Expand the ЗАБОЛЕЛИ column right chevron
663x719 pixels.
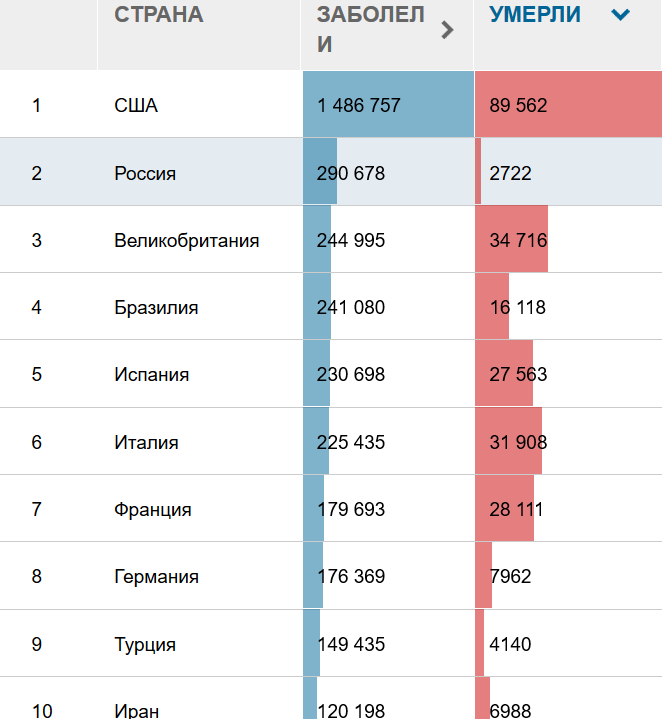(x=447, y=30)
